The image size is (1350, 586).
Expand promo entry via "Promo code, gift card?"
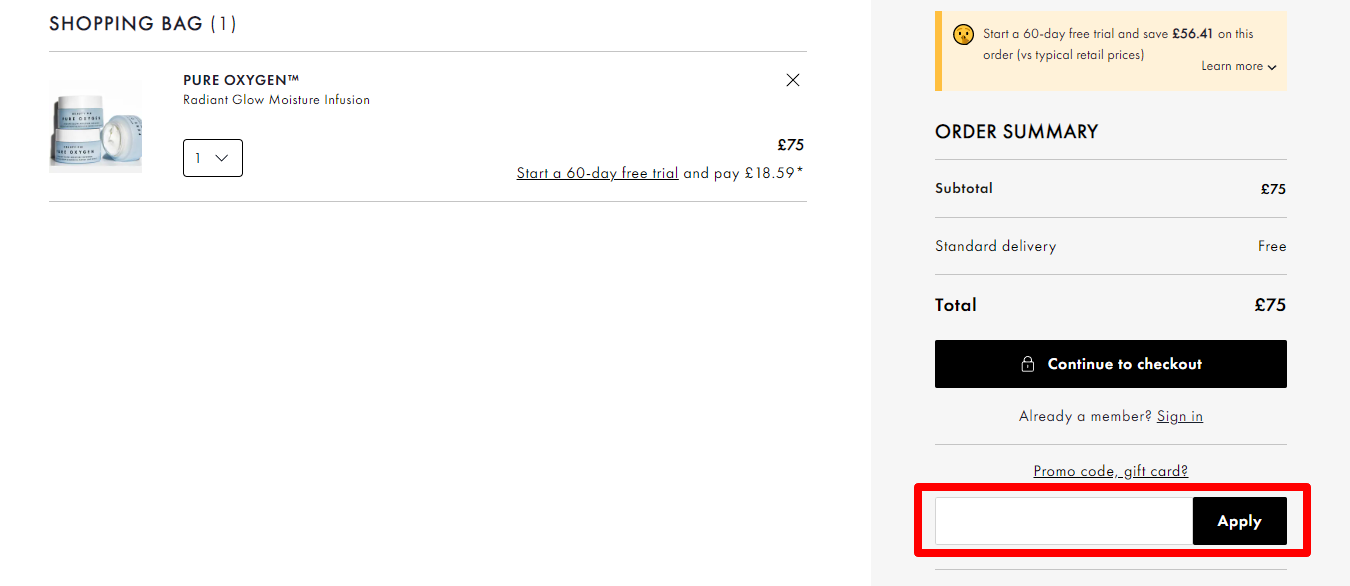tap(1110, 470)
